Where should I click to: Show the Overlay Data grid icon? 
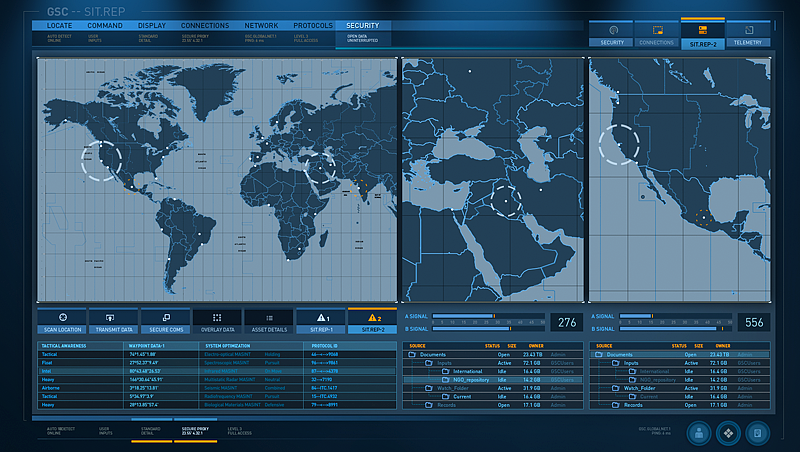pos(217,316)
